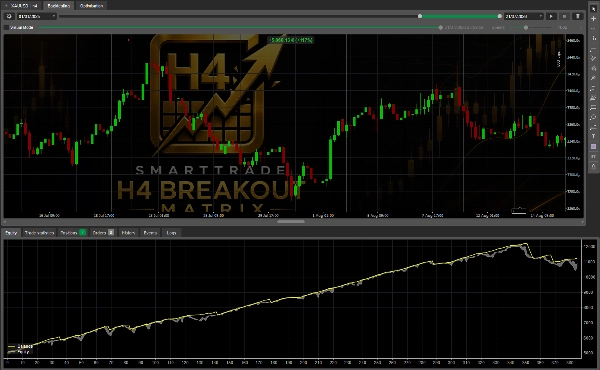
Task: Click the left handle of the date range slider
Action: pyautogui.click(x=420, y=16)
